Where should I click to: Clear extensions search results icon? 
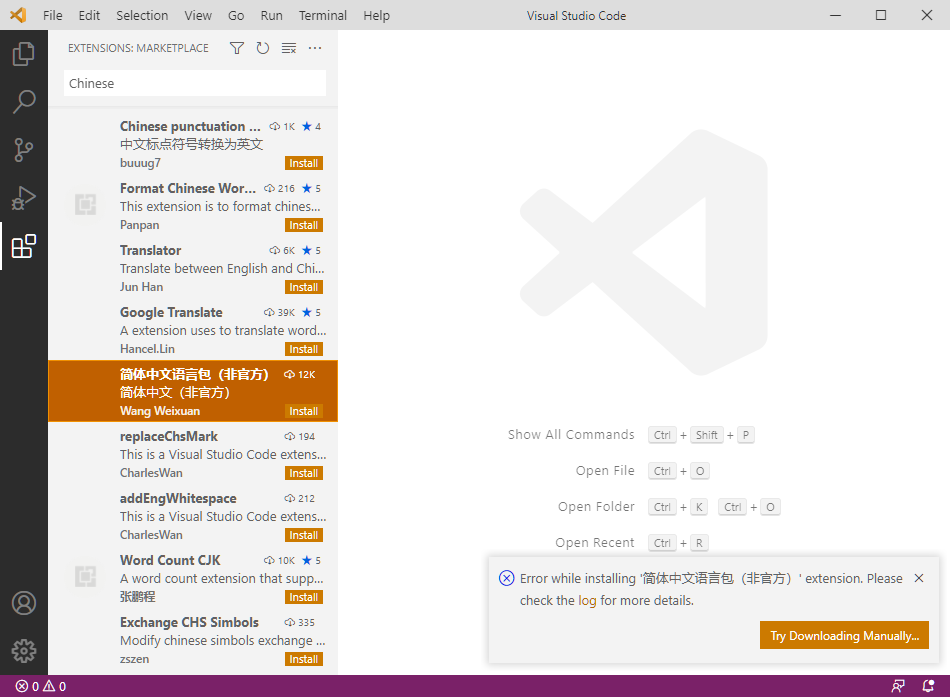tap(289, 48)
